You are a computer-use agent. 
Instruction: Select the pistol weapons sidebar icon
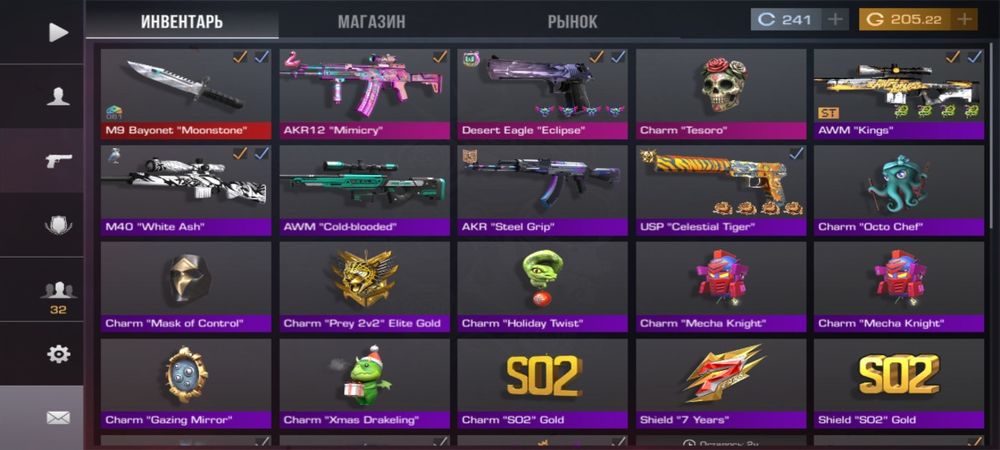click(x=59, y=161)
